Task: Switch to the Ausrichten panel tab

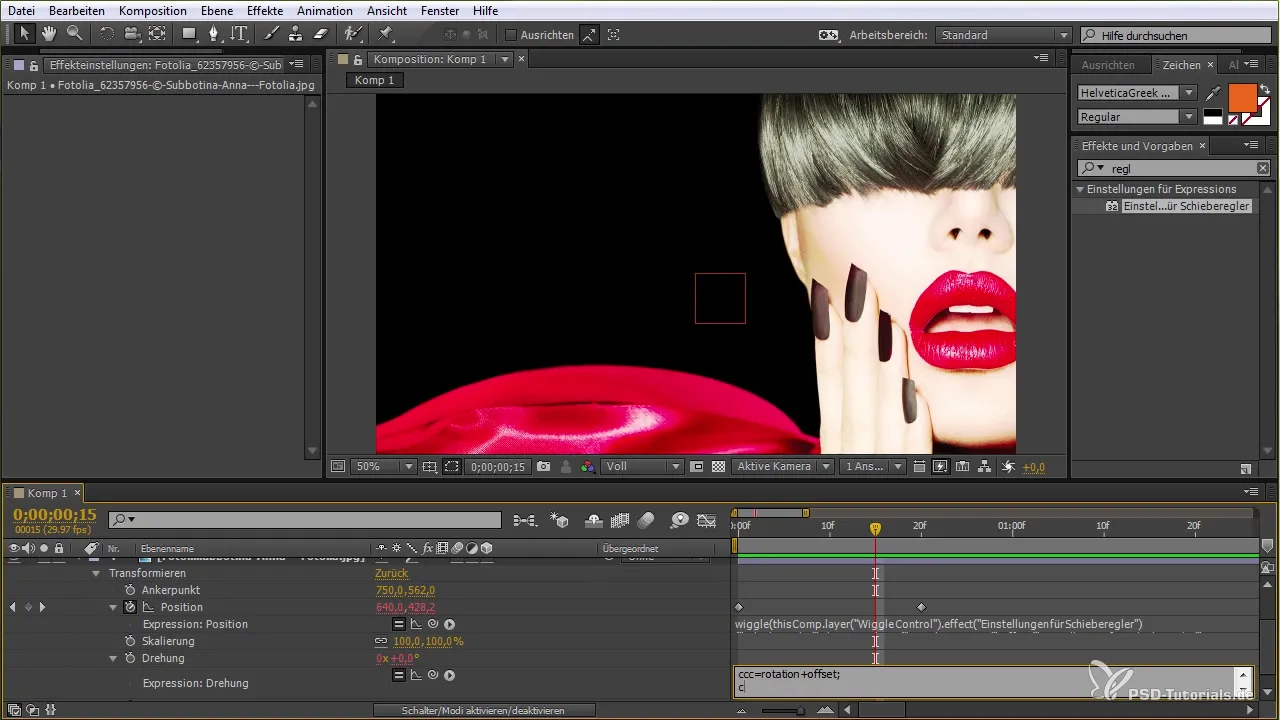Action: tap(1108, 65)
